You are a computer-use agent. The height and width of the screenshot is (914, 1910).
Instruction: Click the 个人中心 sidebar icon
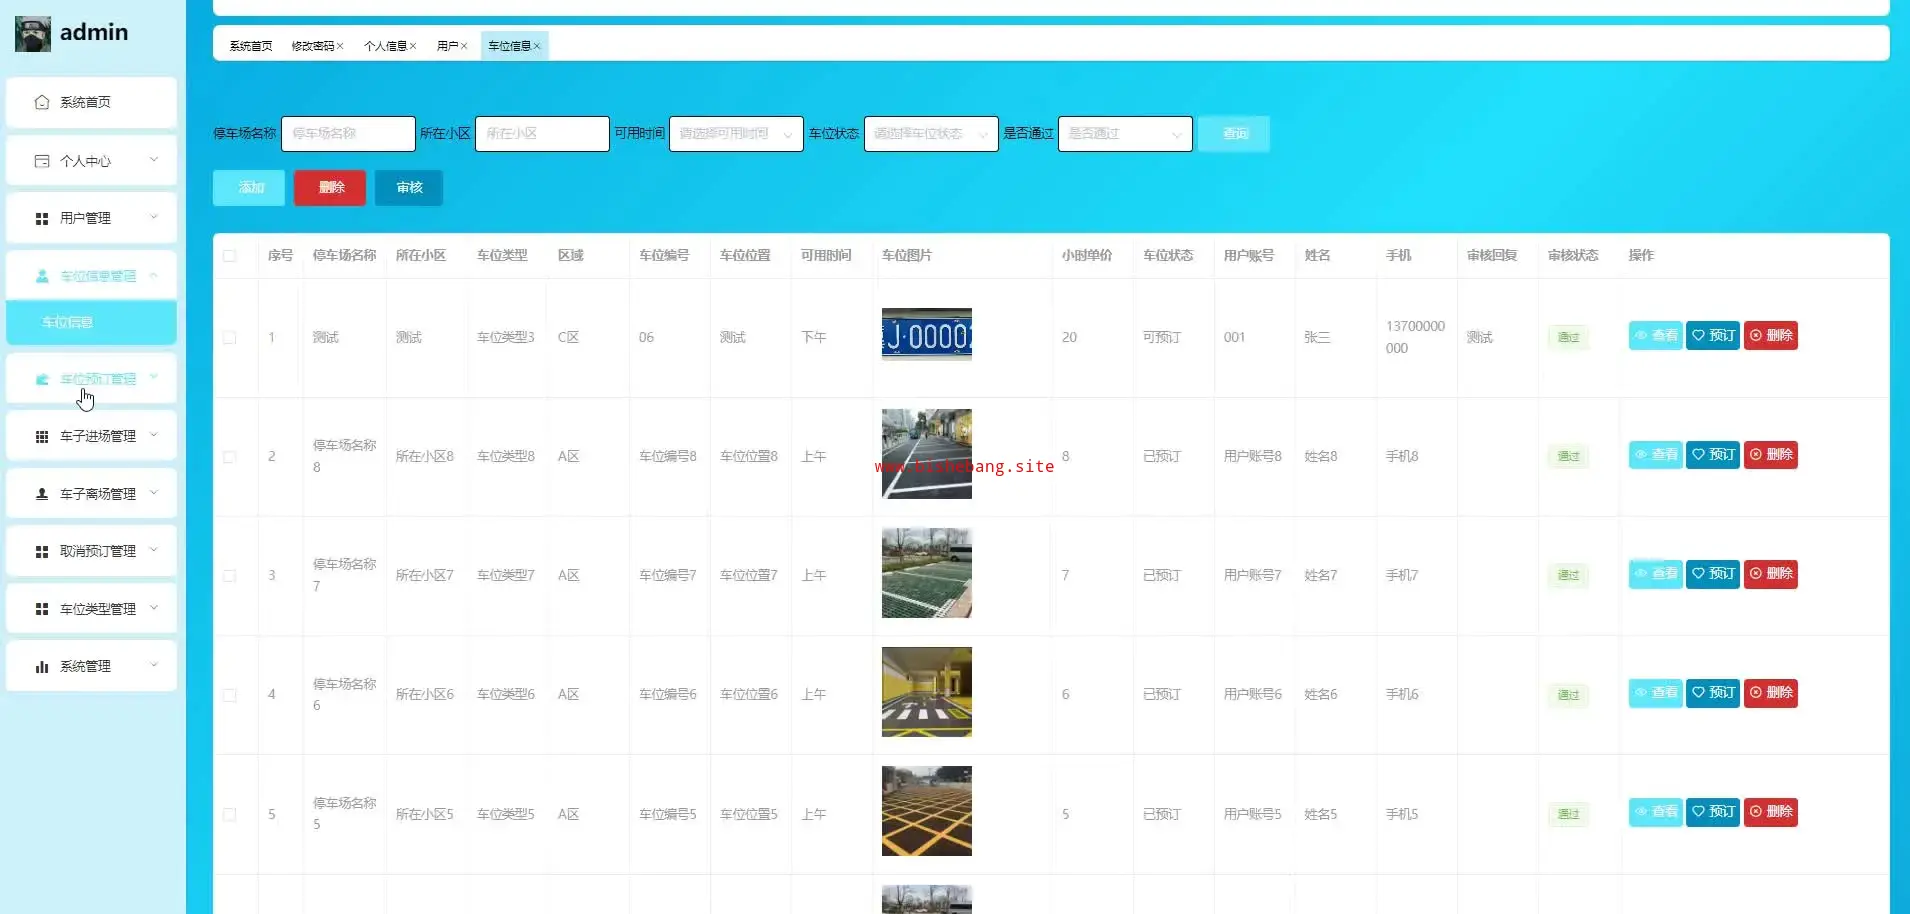[42, 161]
